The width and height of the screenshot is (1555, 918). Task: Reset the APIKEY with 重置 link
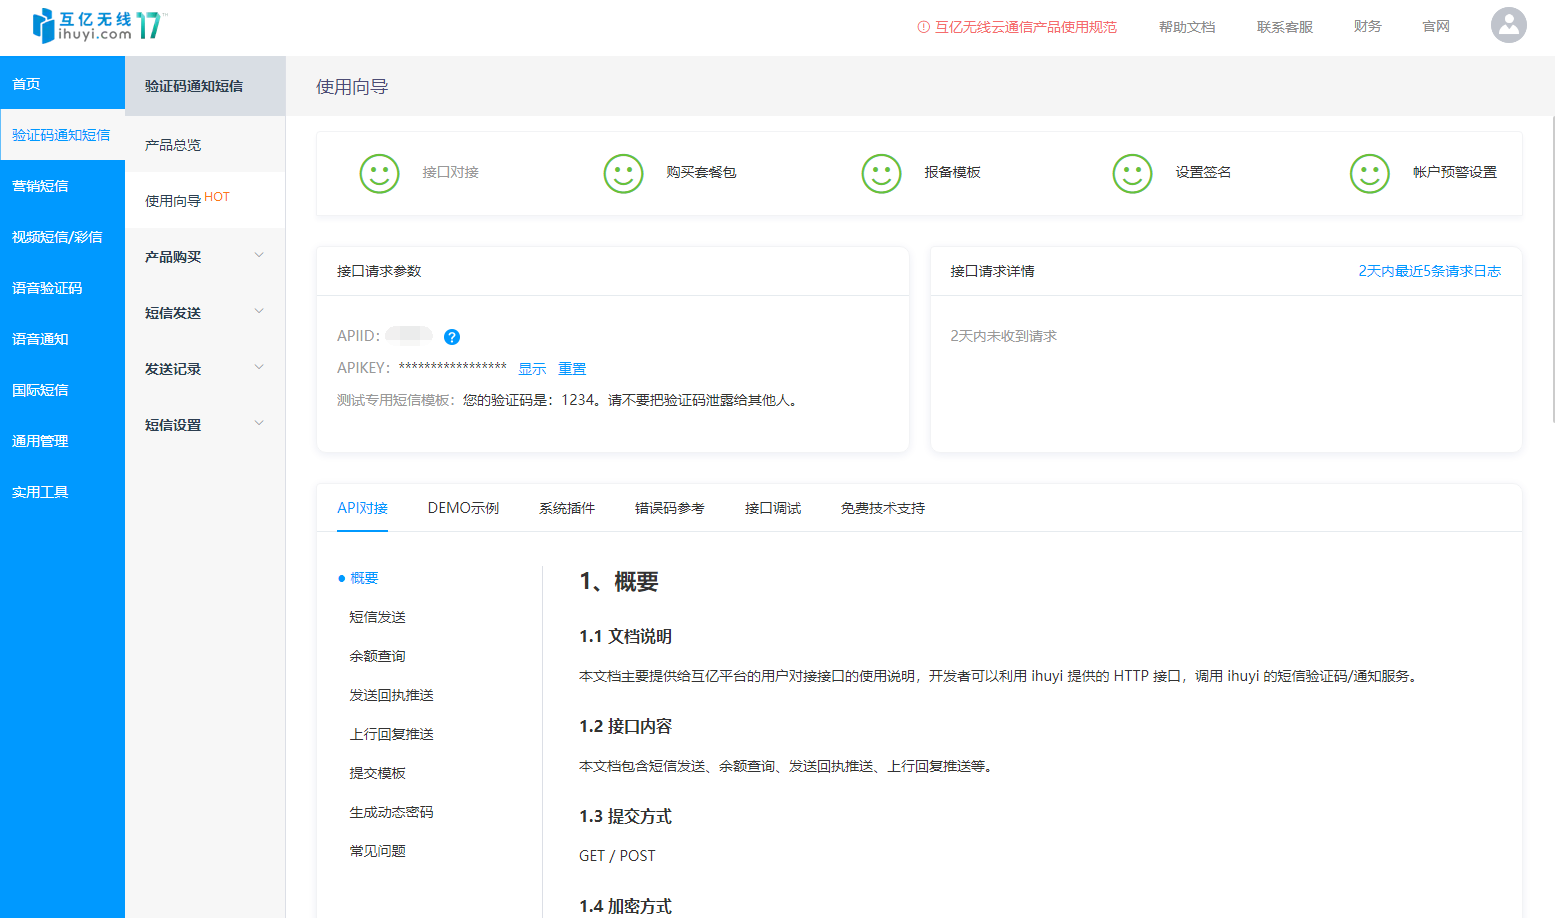[x=572, y=369]
